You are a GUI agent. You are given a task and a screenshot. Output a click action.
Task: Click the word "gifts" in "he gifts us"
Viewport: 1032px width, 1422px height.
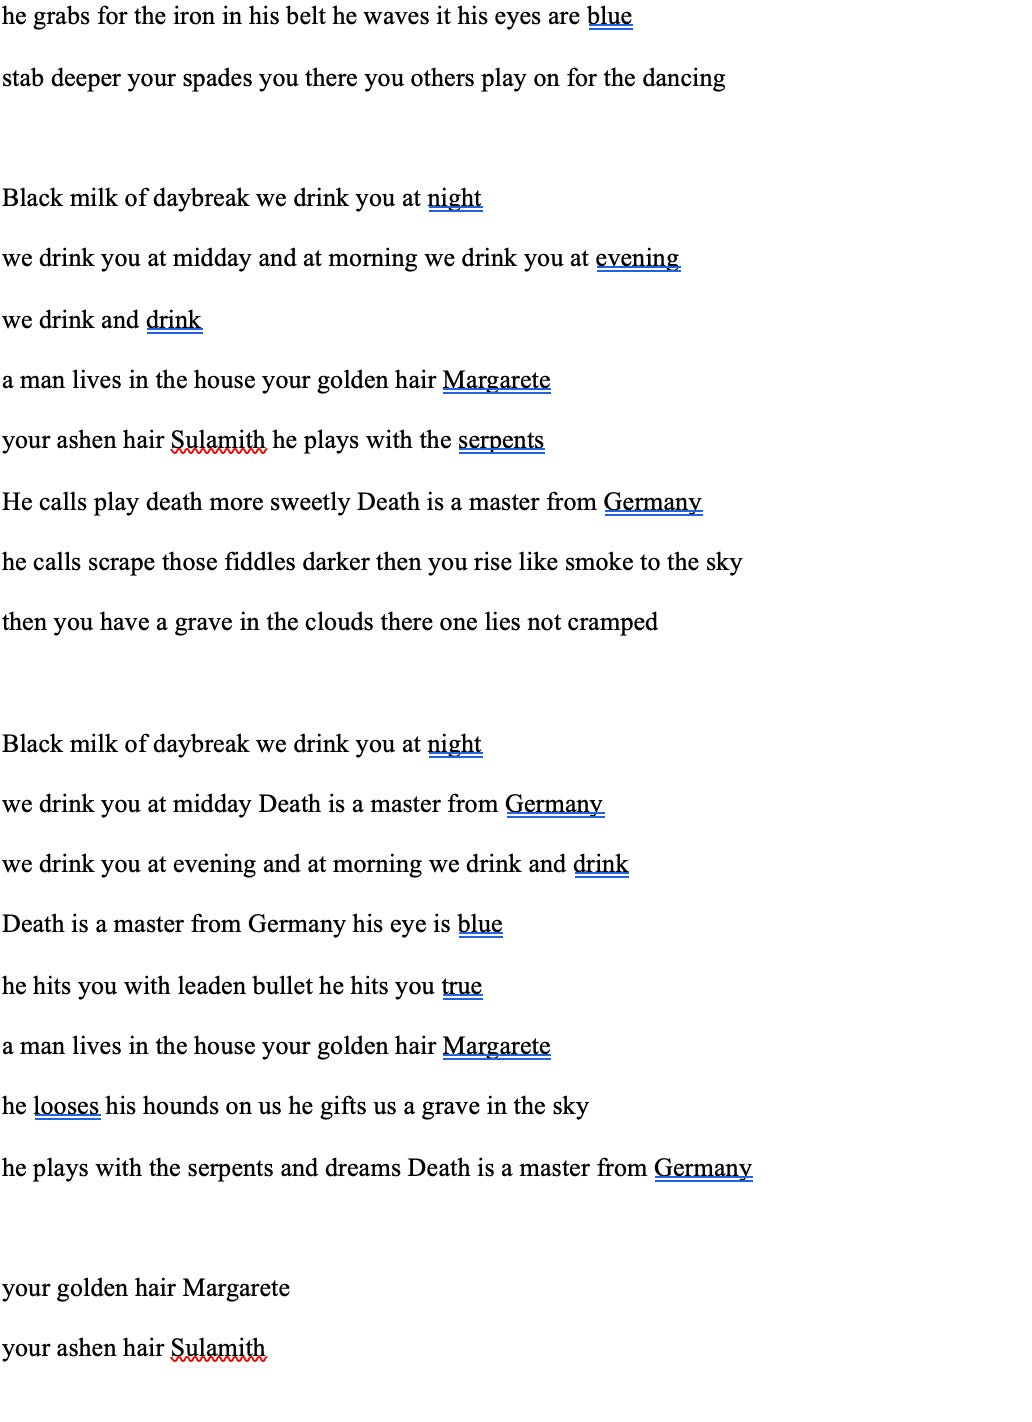pos(343,1107)
